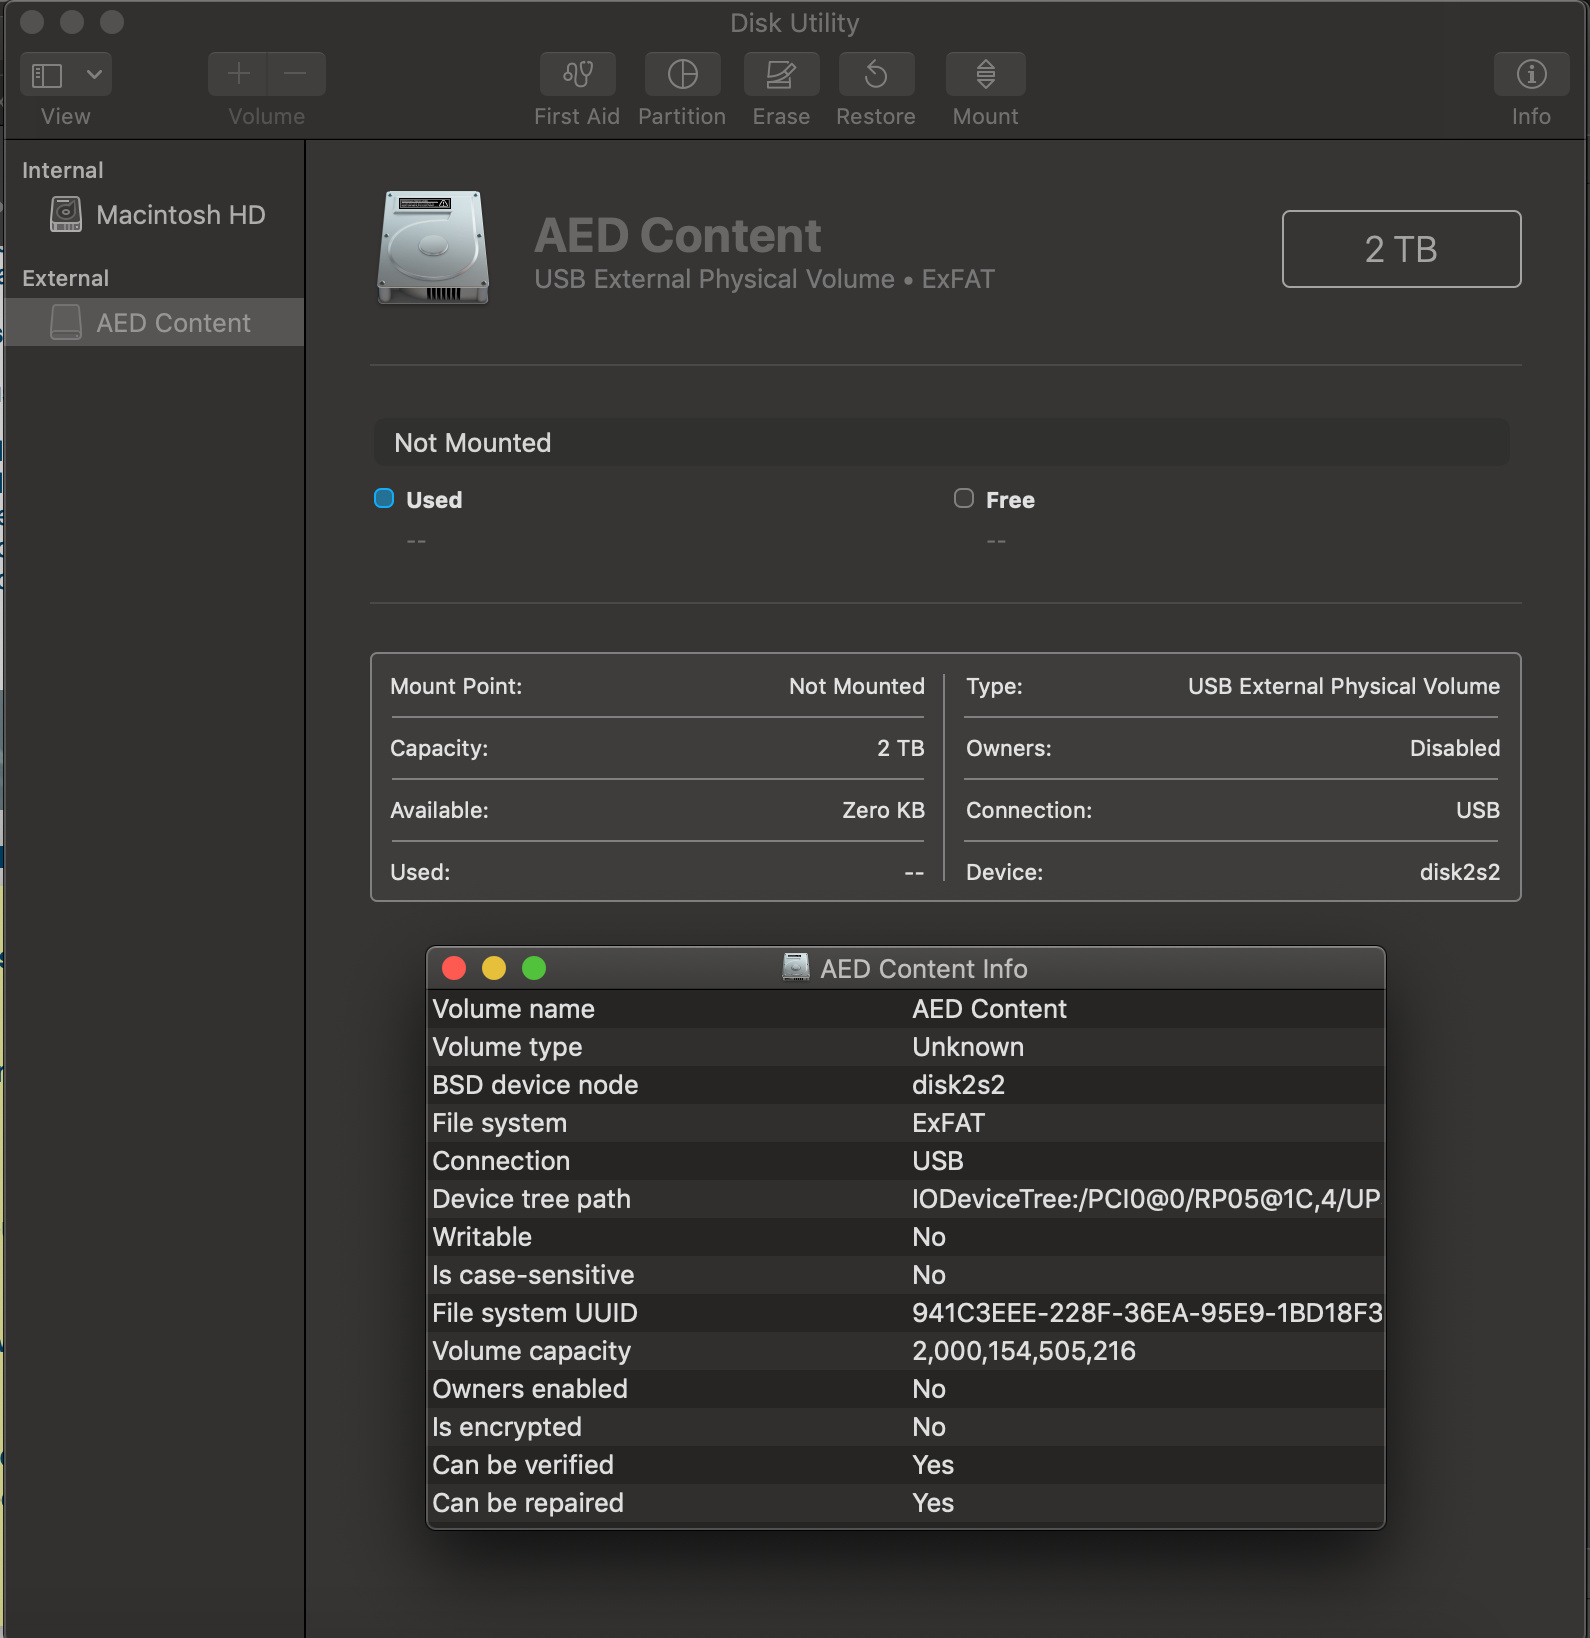Select the 'File system' info row
This screenshot has width=1590, height=1638.
click(906, 1123)
